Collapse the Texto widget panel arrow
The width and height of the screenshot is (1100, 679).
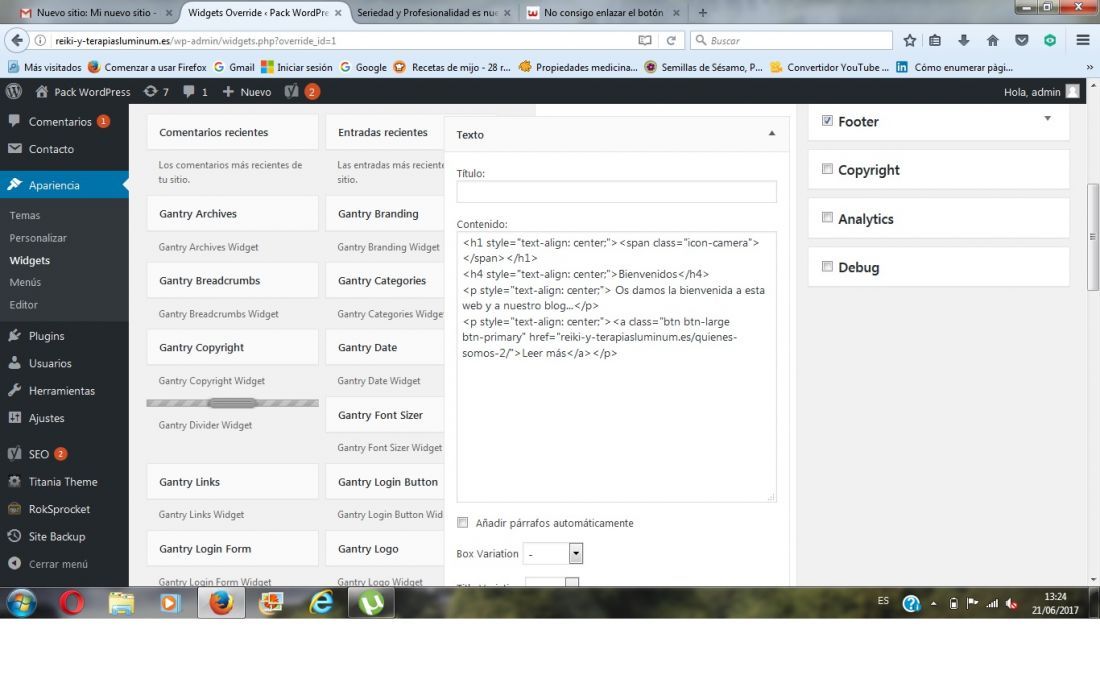tap(772, 133)
